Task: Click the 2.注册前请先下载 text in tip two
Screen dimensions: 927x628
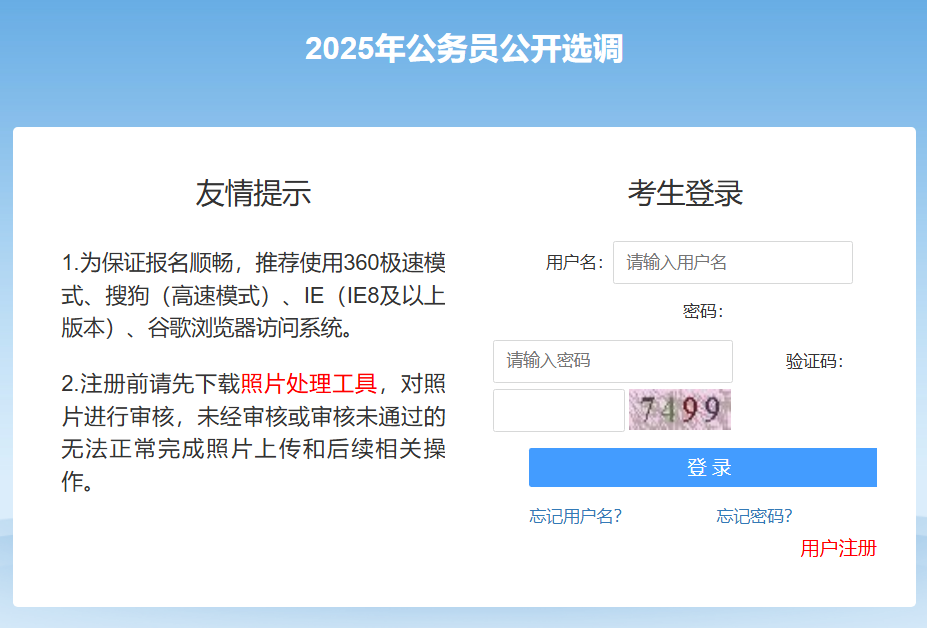Action: 151,384
